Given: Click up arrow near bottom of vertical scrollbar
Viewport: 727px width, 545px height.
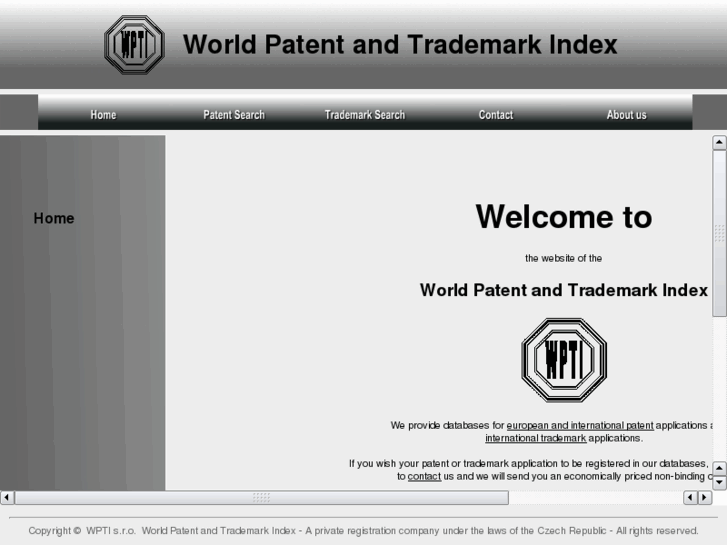Looking at the screenshot, I should (719, 468).
